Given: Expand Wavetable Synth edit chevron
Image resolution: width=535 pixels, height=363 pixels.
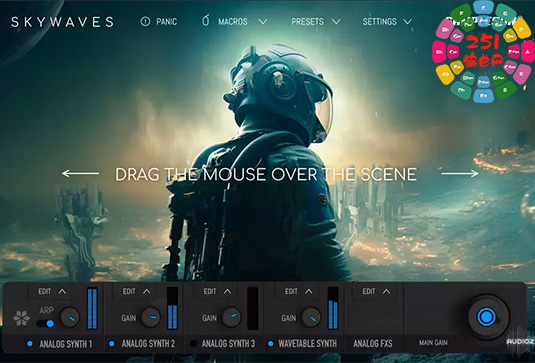Looking at the screenshot, I should pos(309,291).
